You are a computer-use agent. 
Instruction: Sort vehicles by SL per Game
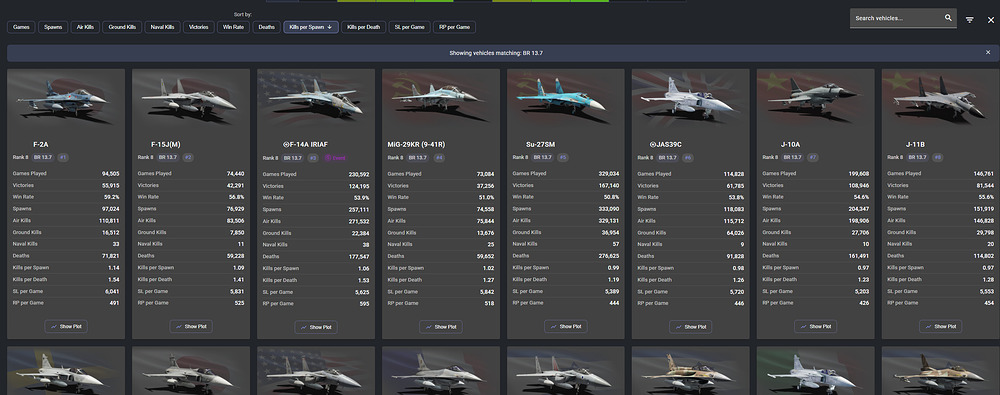409,27
